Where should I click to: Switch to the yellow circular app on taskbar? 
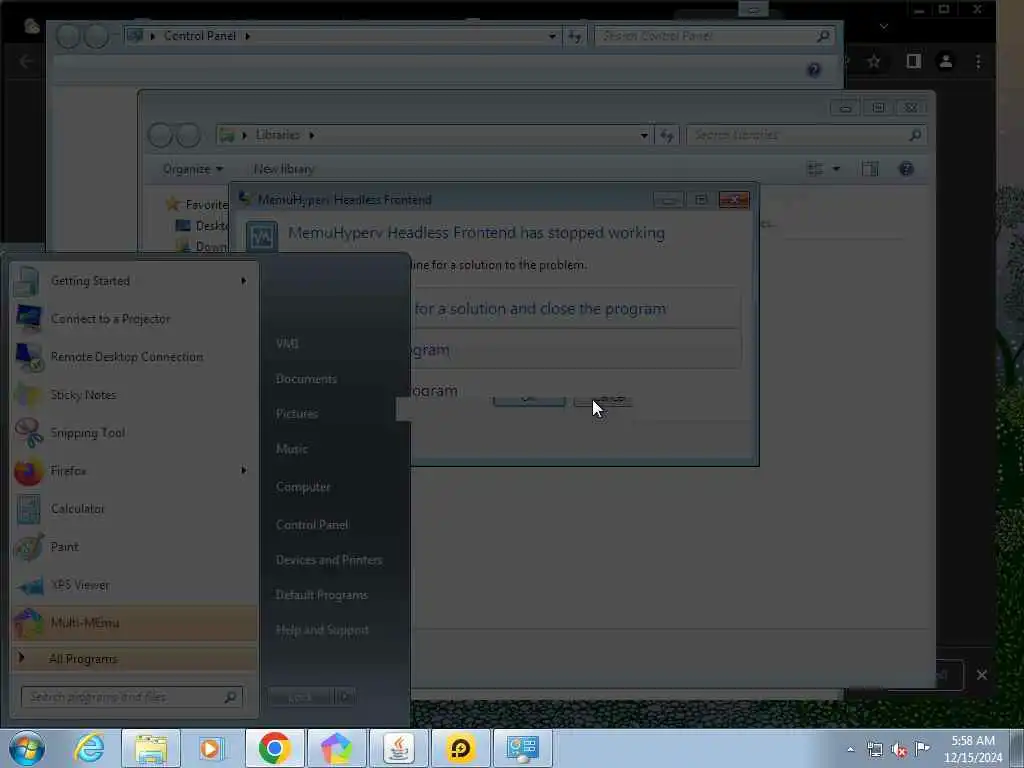(x=460, y=748)
